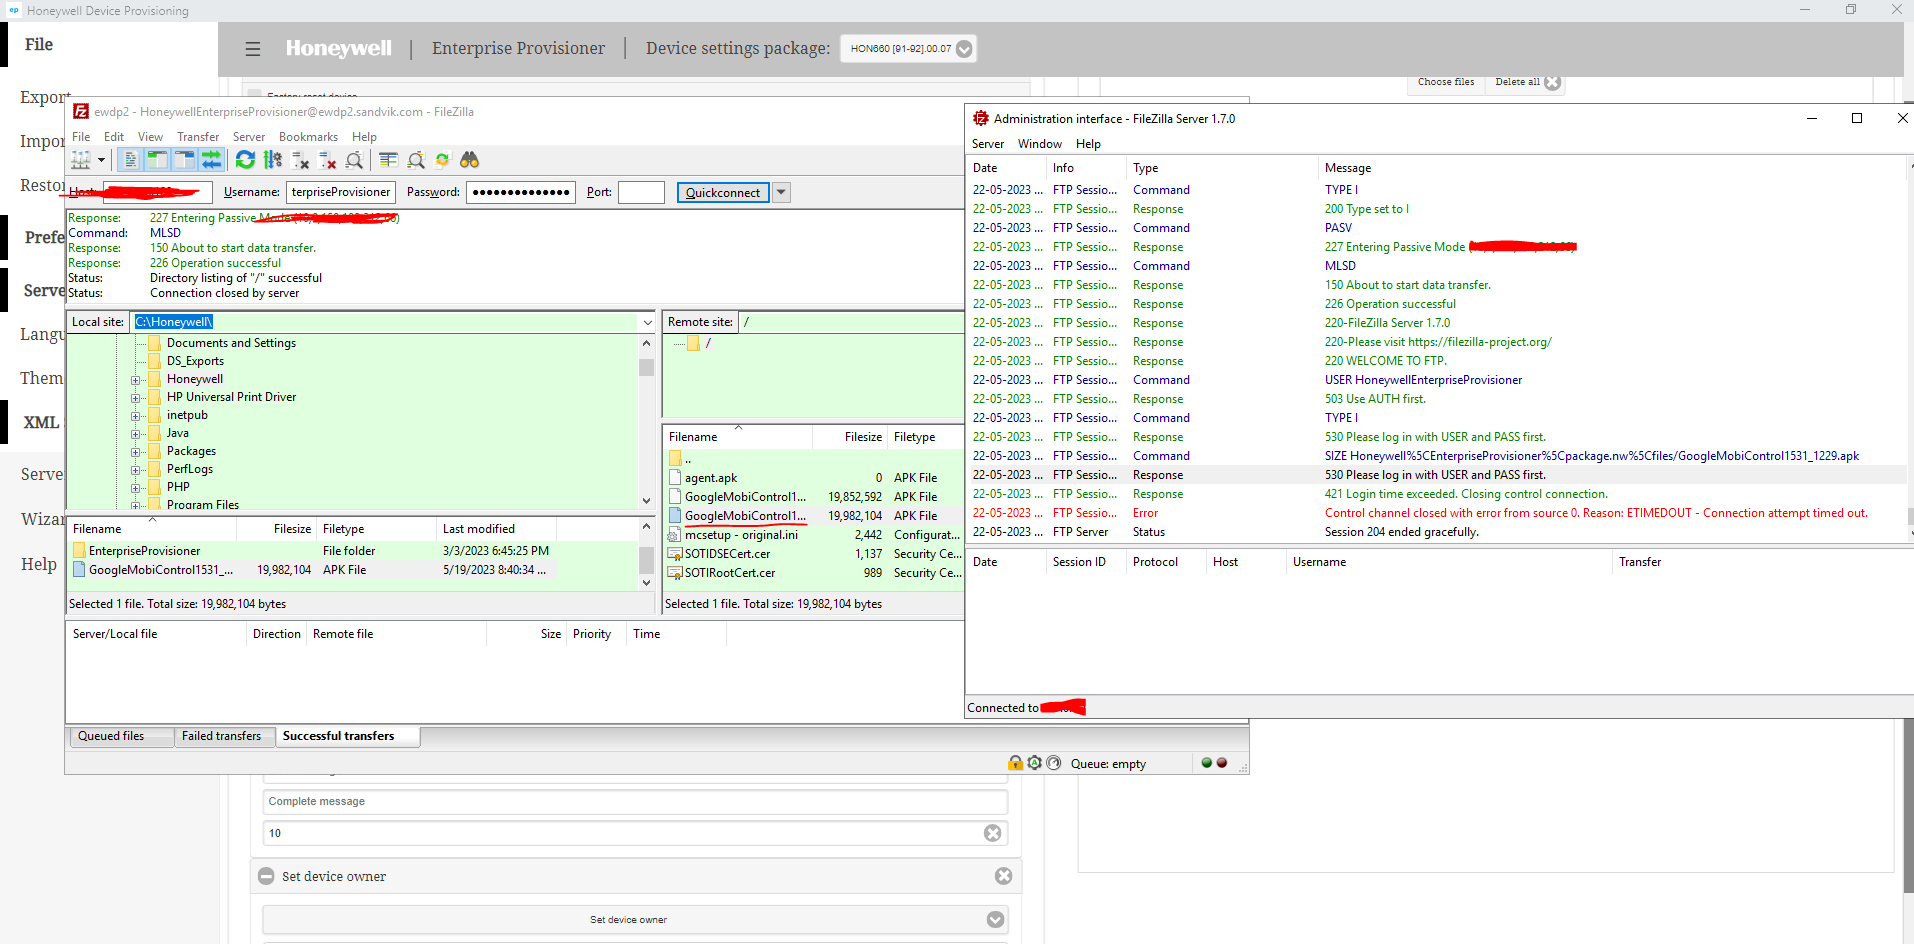
Task: Refresh the file and folder lists
Action: tap(245, 160)
